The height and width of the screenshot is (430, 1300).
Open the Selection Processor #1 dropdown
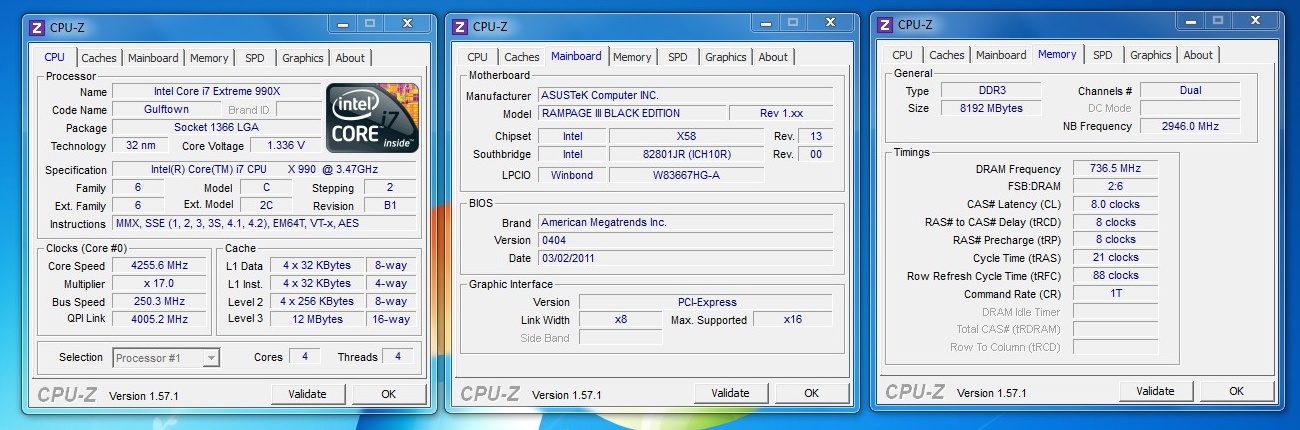(166, 357)
